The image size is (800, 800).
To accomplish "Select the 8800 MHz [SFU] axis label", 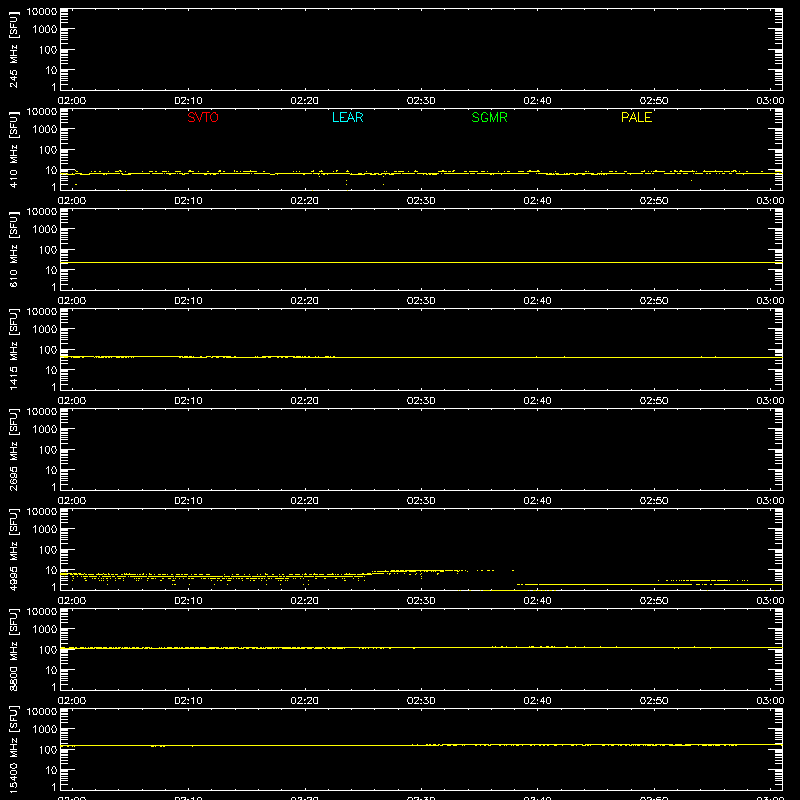I will coord(13,649).
